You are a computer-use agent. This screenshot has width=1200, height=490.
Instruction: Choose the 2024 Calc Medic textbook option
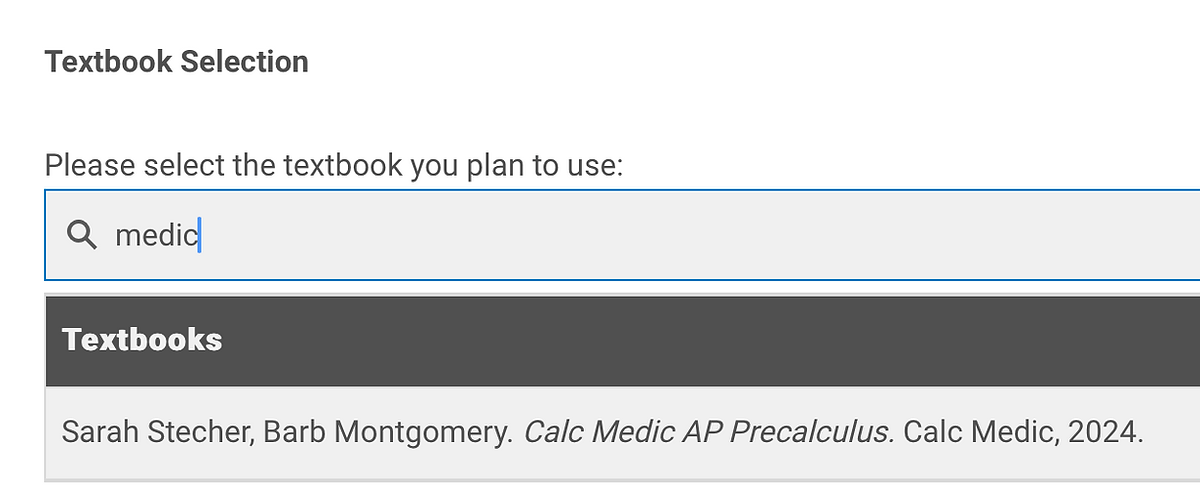click(600, 432)
